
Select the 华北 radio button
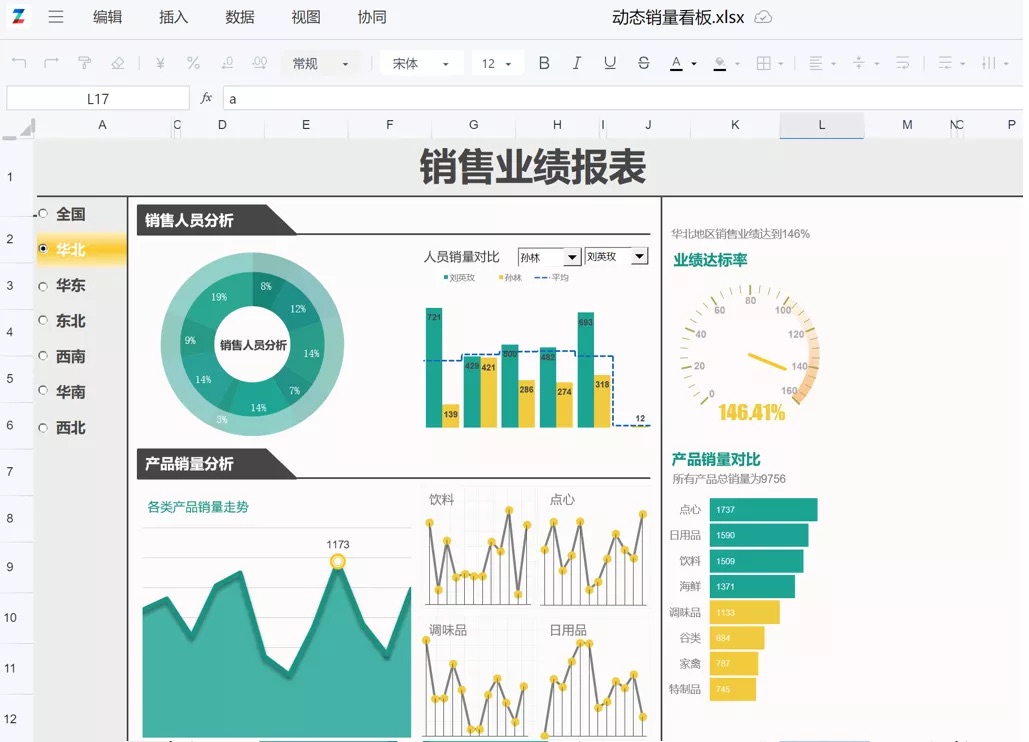pos(43,249)
